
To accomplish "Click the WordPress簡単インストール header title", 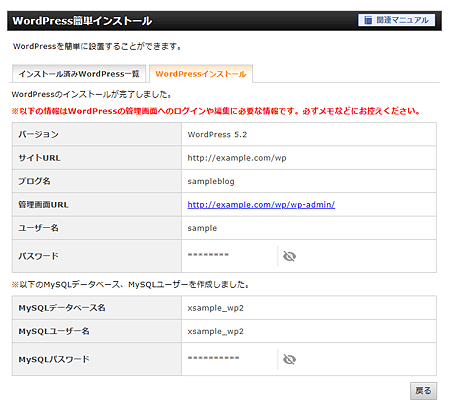I will (x=82, y=21).
